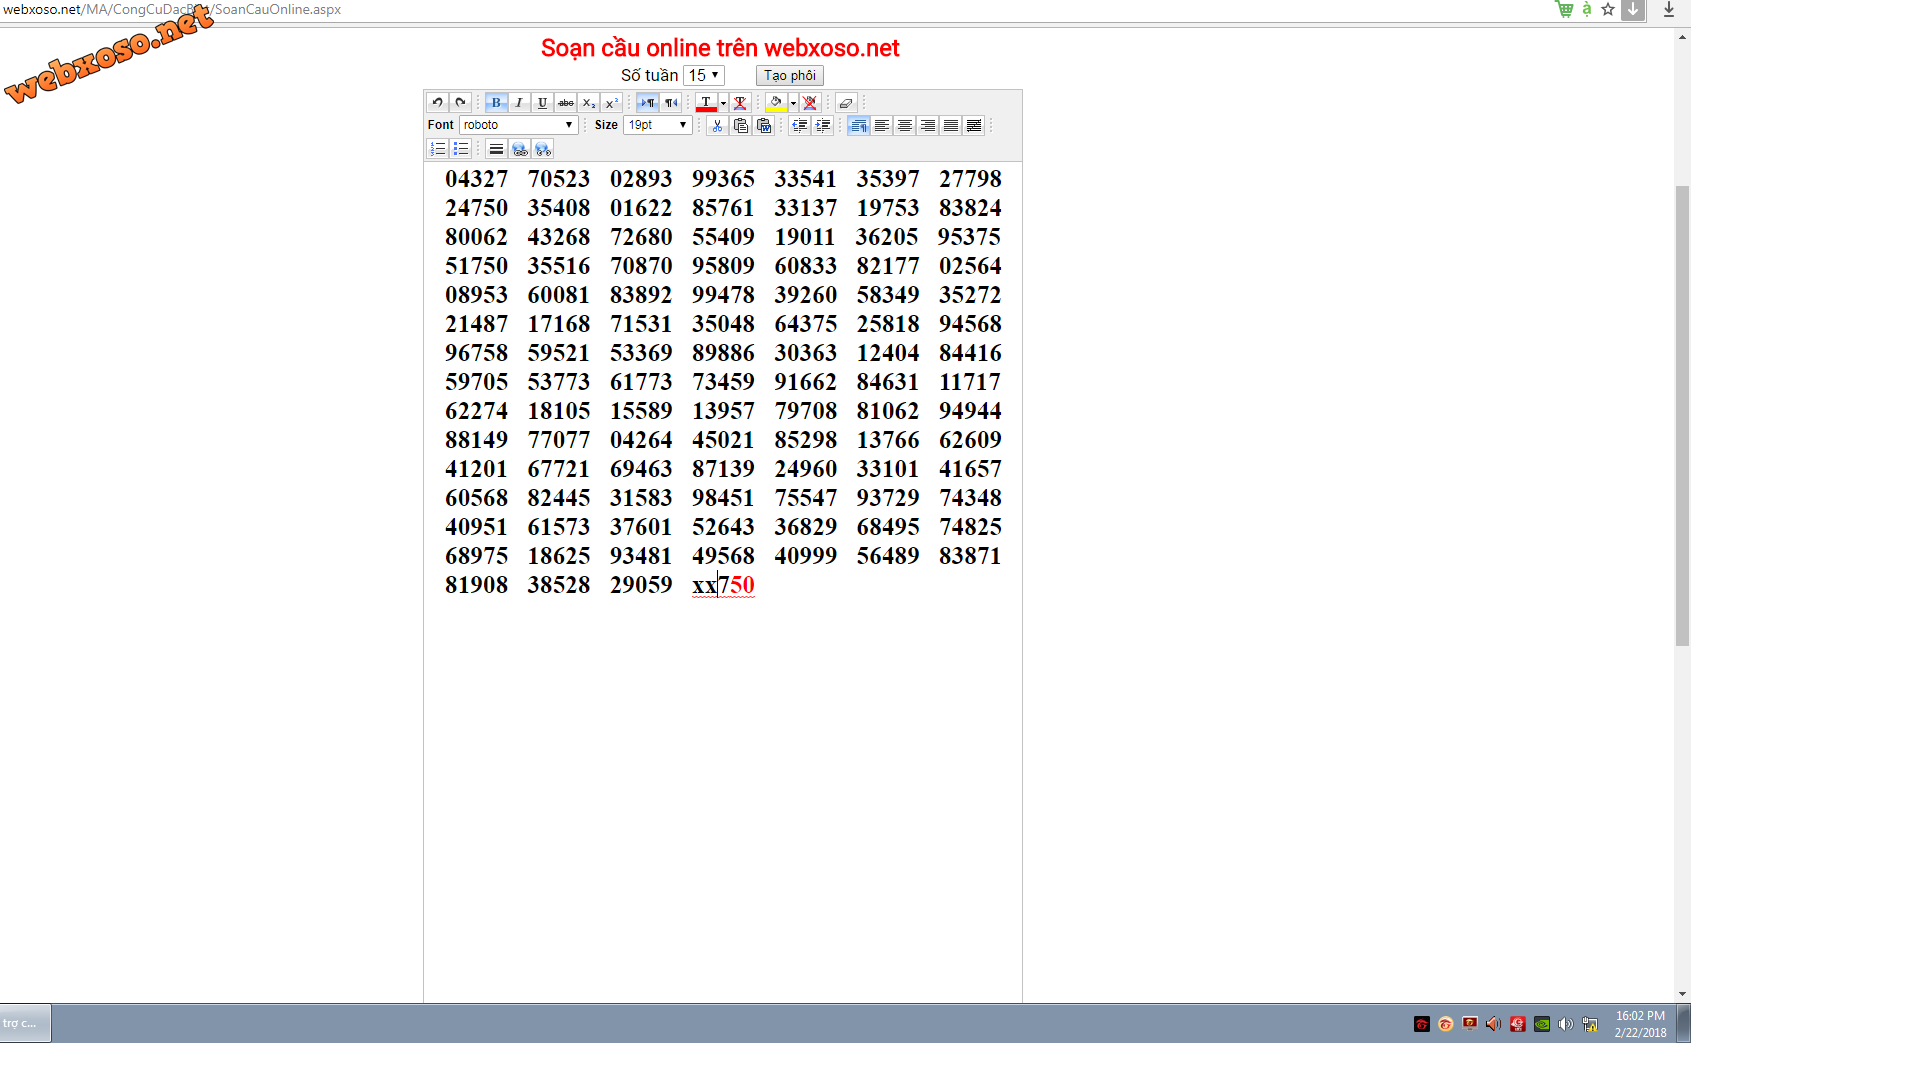Open the white volume speaker tray icon
Viewport: 1920px width, 1080px height.
1566,1024
